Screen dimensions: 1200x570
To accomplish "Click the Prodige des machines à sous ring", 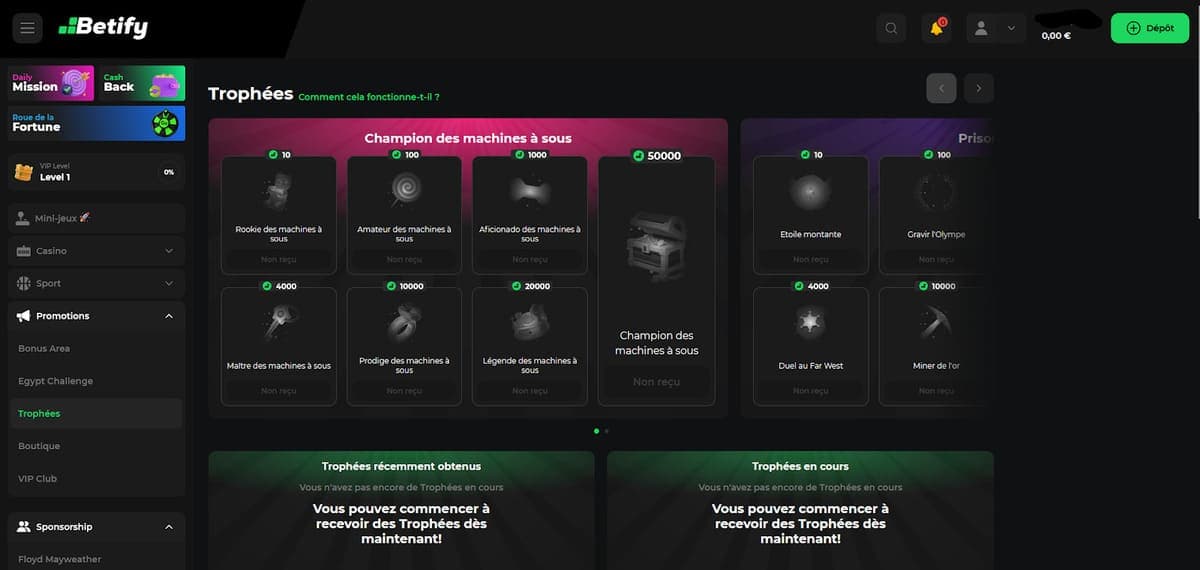I will pyautogui.click(x=404, y=322).
